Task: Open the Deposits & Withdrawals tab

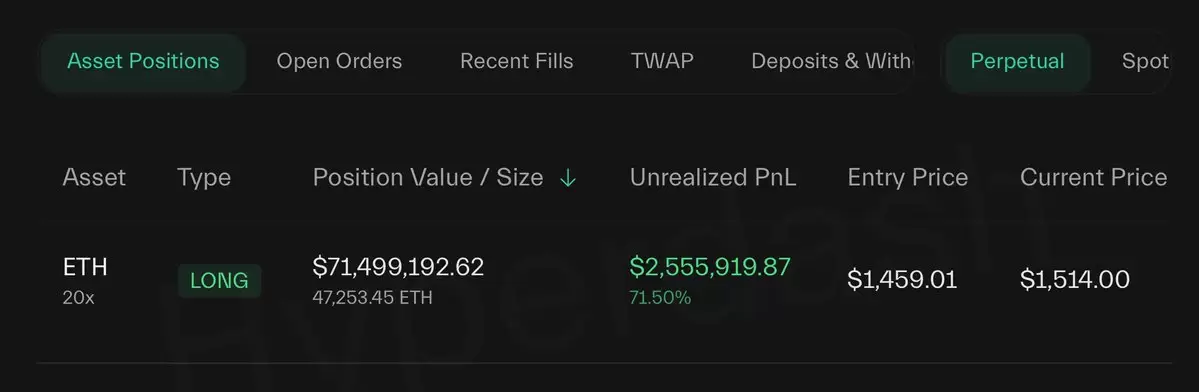Action: [831, 62]
